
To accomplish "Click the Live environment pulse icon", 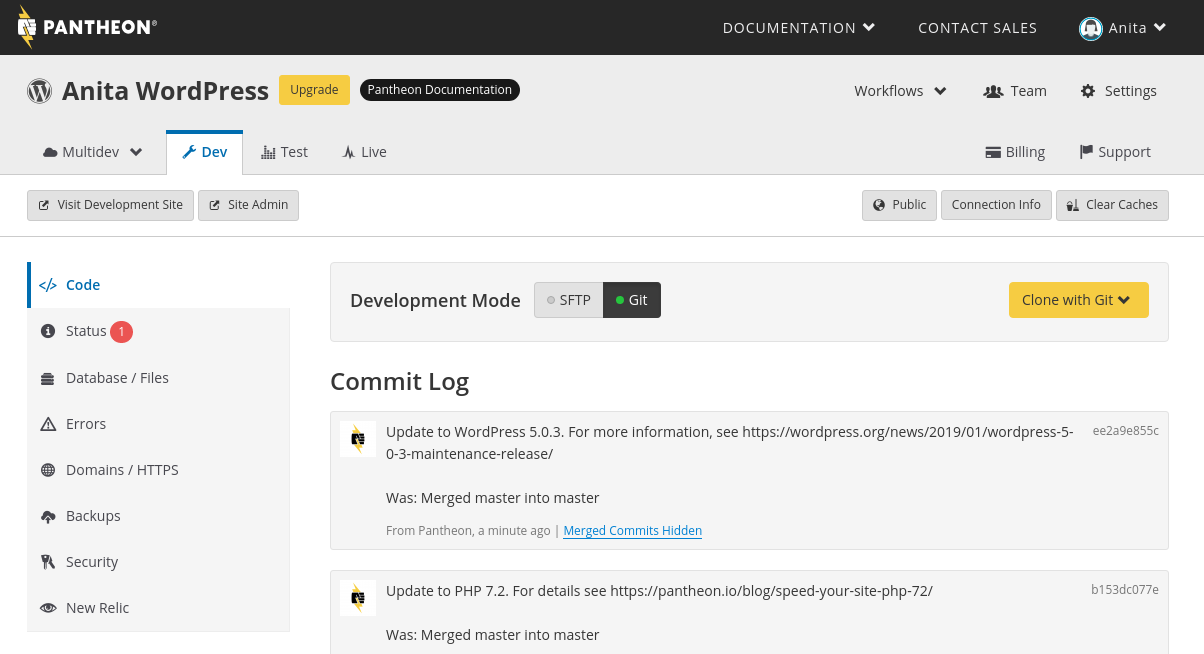I will pos(348,152).
